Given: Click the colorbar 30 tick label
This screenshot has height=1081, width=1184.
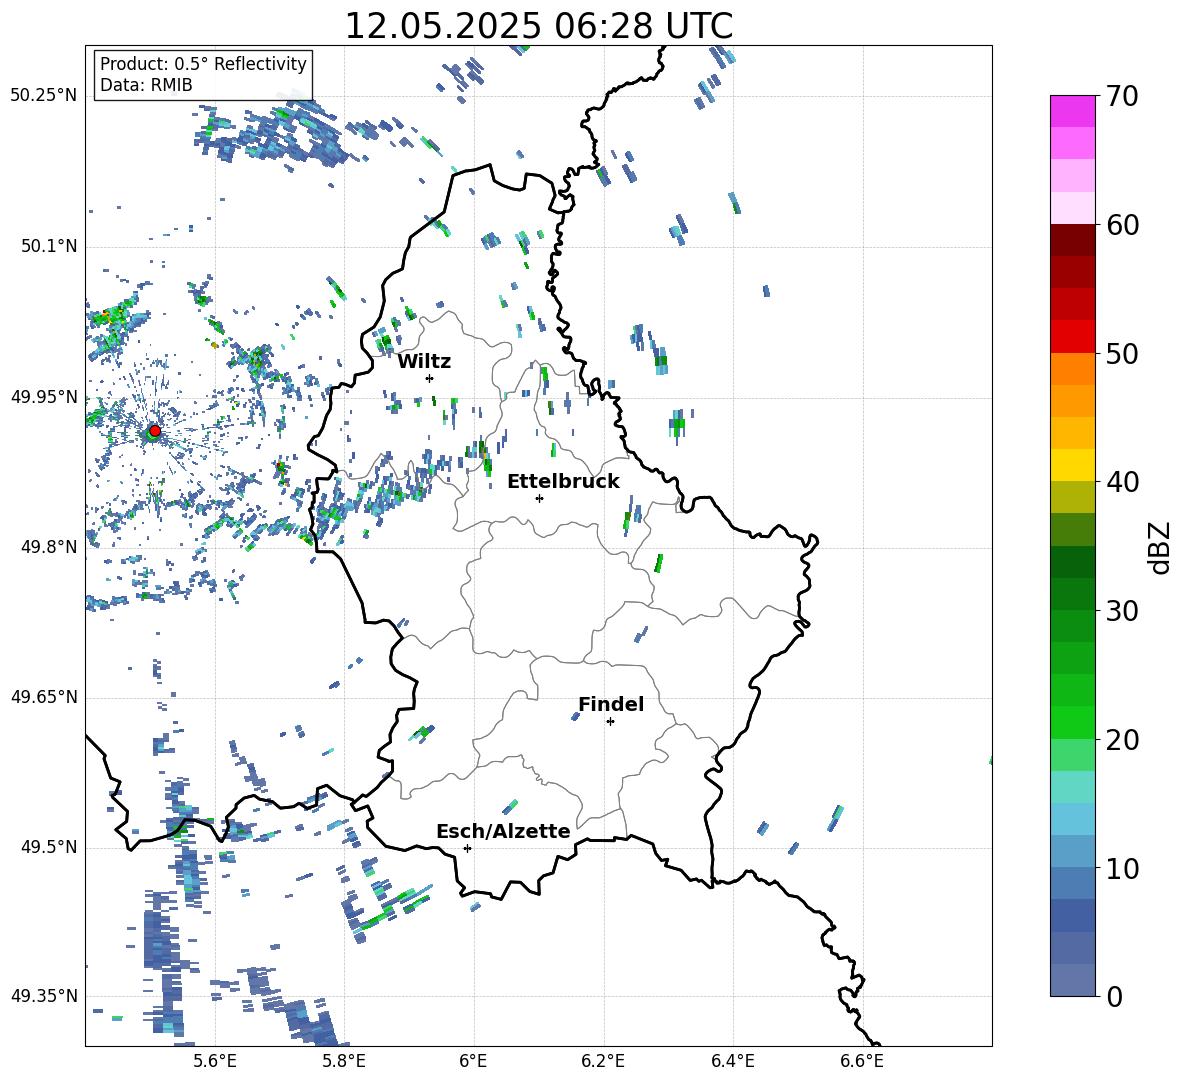Looking at the screenshot, I should click(1122, 611).
